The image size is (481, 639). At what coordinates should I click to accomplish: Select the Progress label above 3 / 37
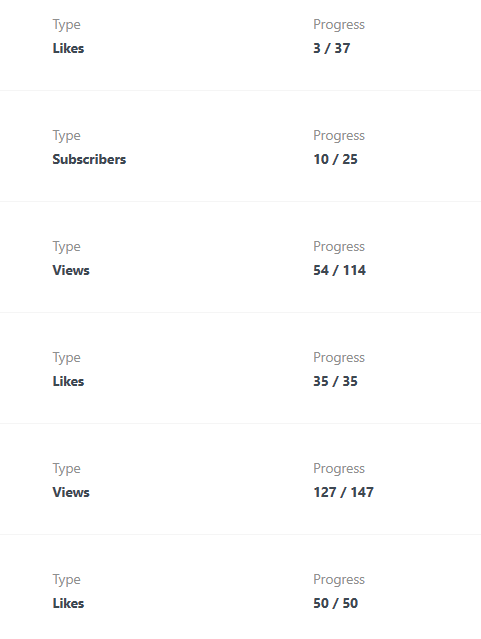339,25
